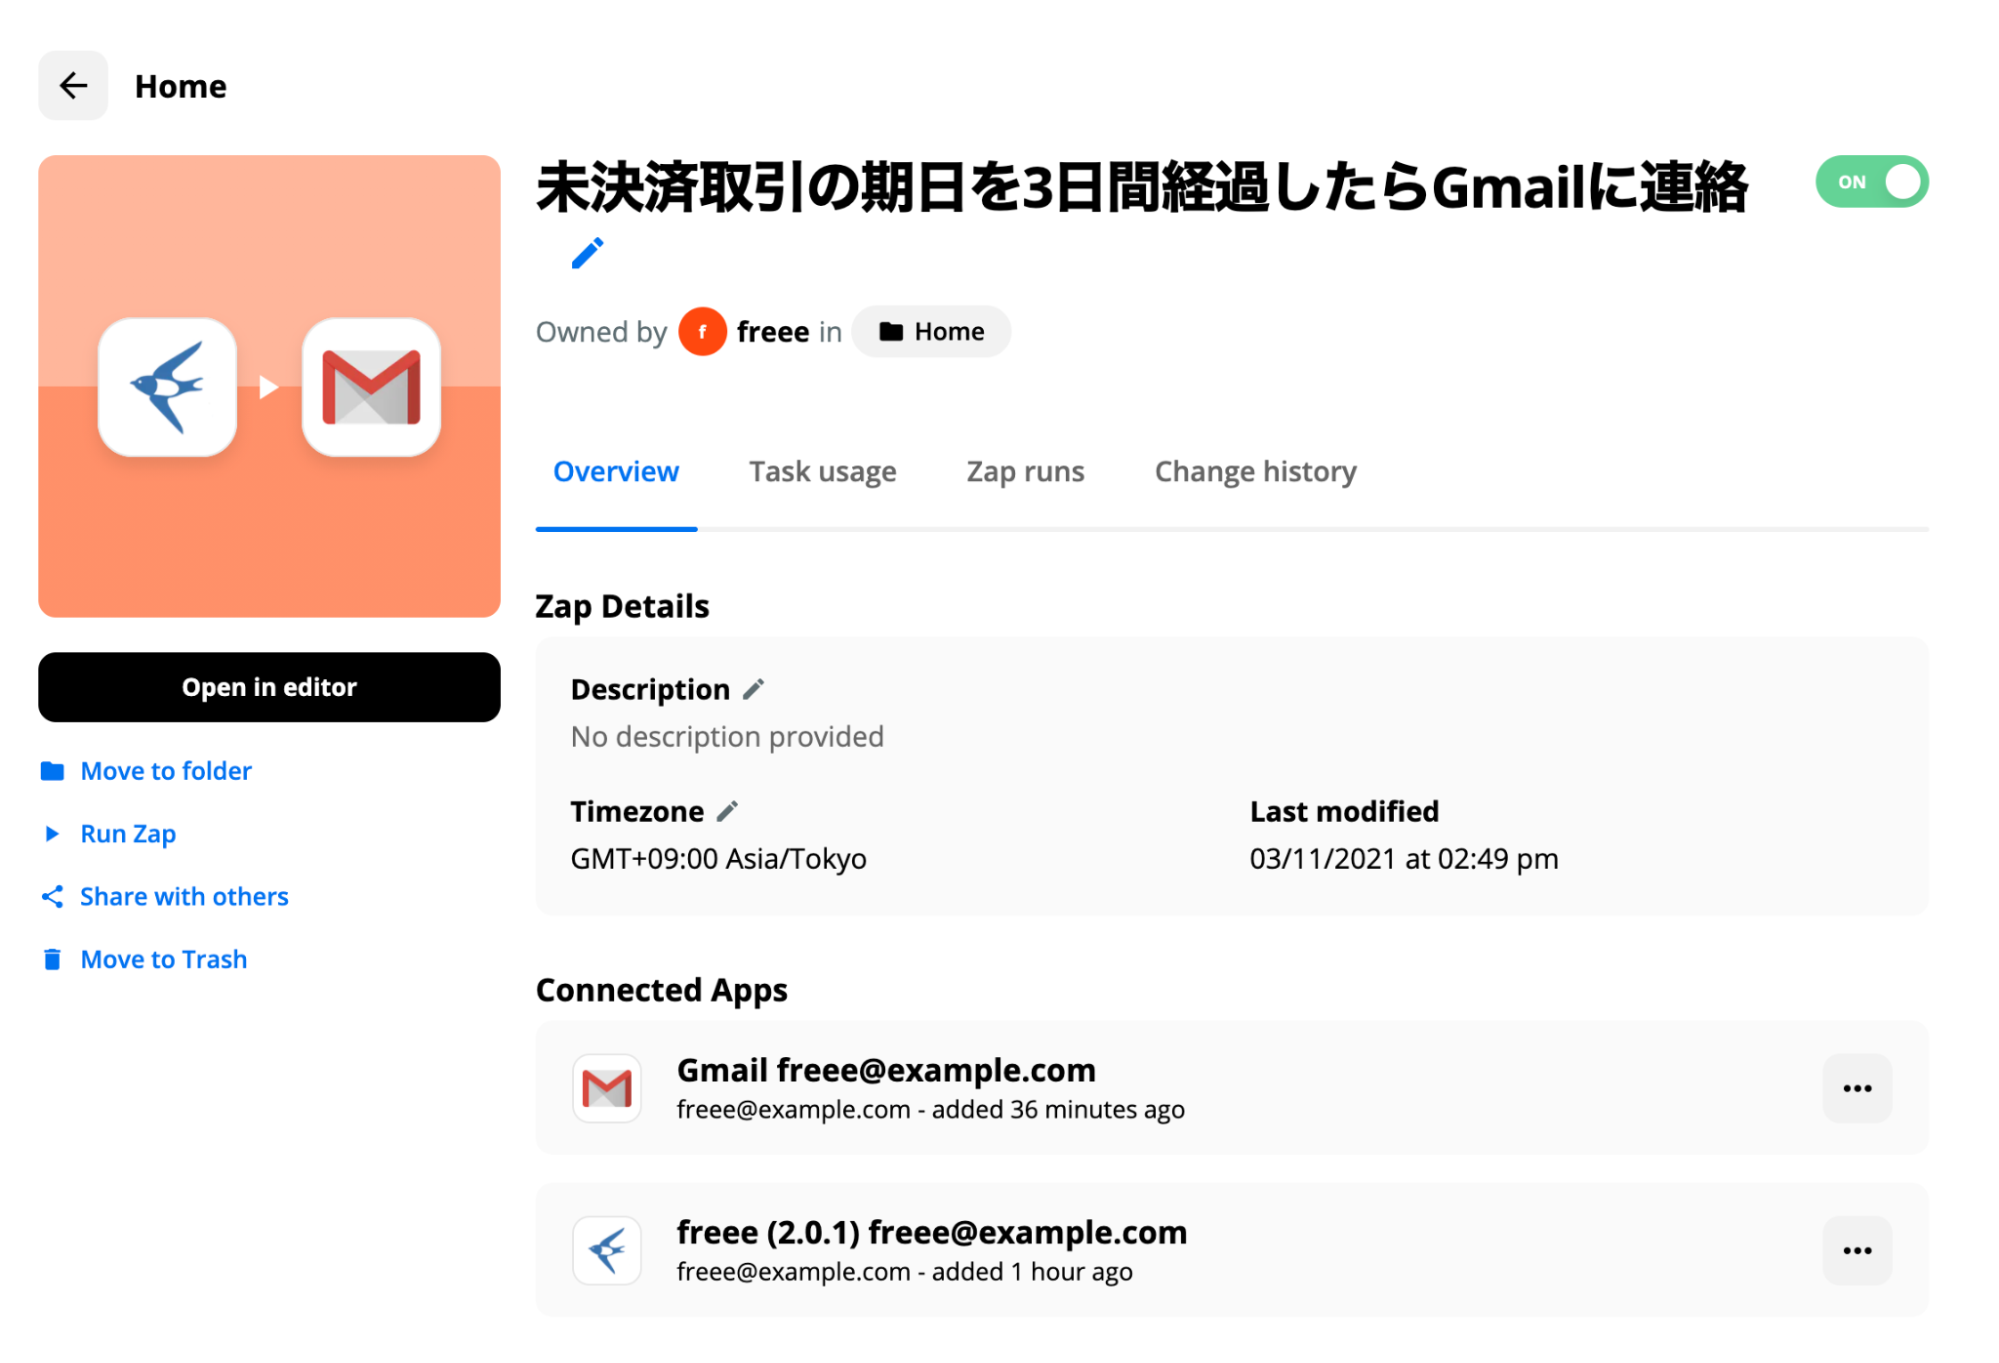Click the freee owner avatar
The height and width of the screenshot is (1363, 1999).
pos(702,332)
